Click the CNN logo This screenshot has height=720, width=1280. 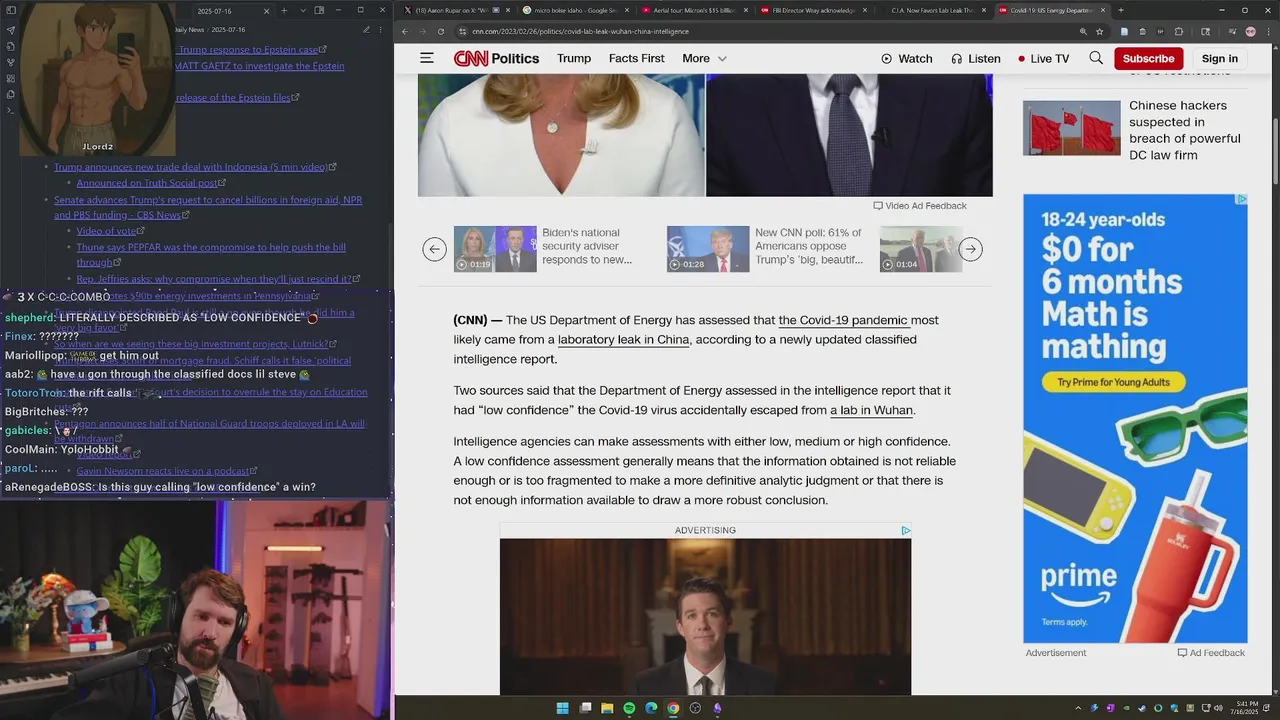pos(470,58)
